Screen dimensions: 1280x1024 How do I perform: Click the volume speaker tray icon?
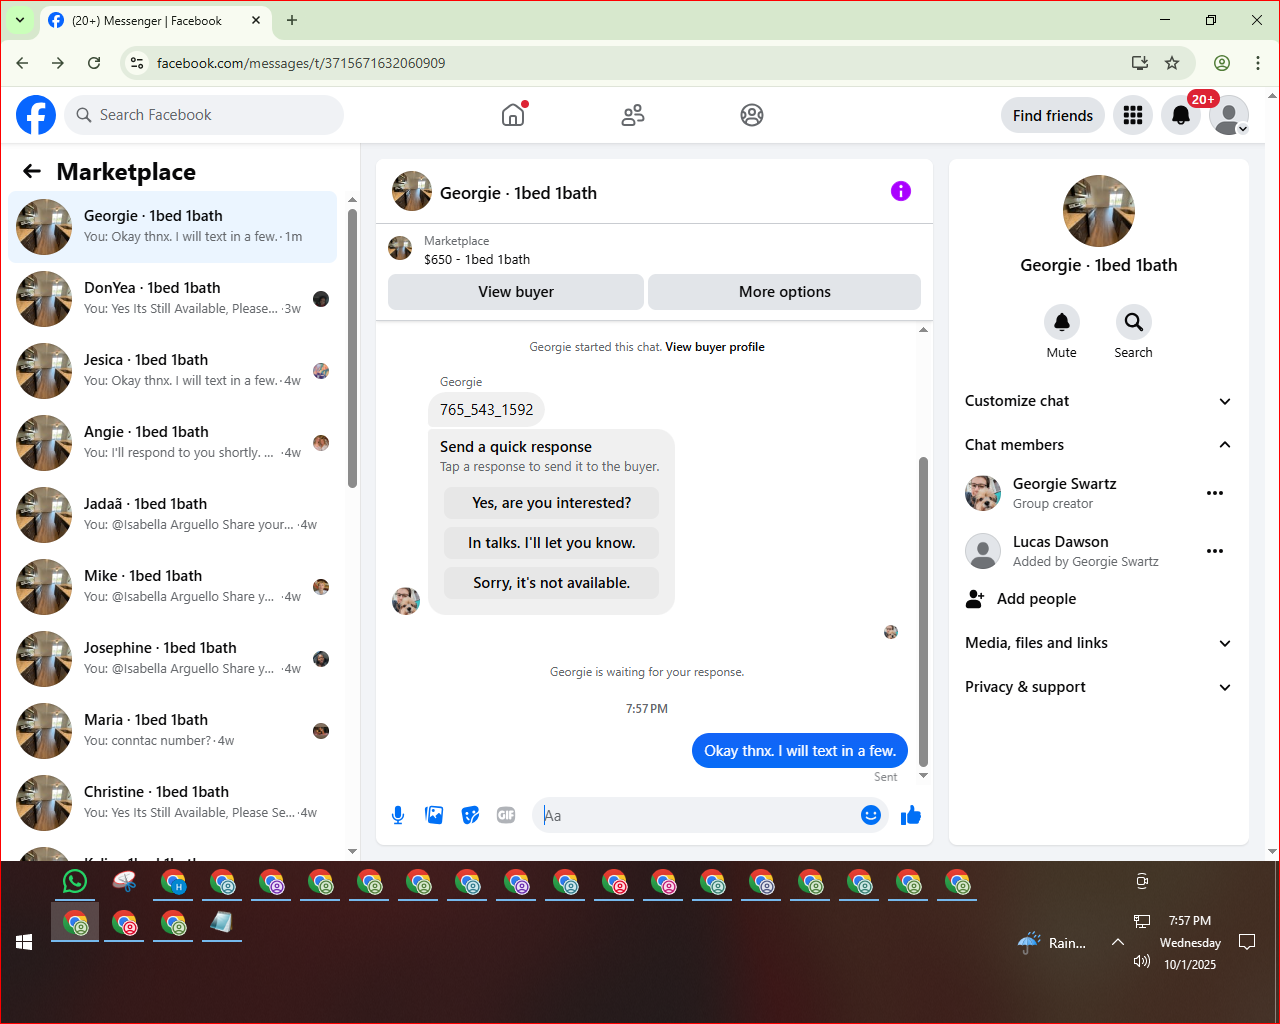pos(1142,961)
